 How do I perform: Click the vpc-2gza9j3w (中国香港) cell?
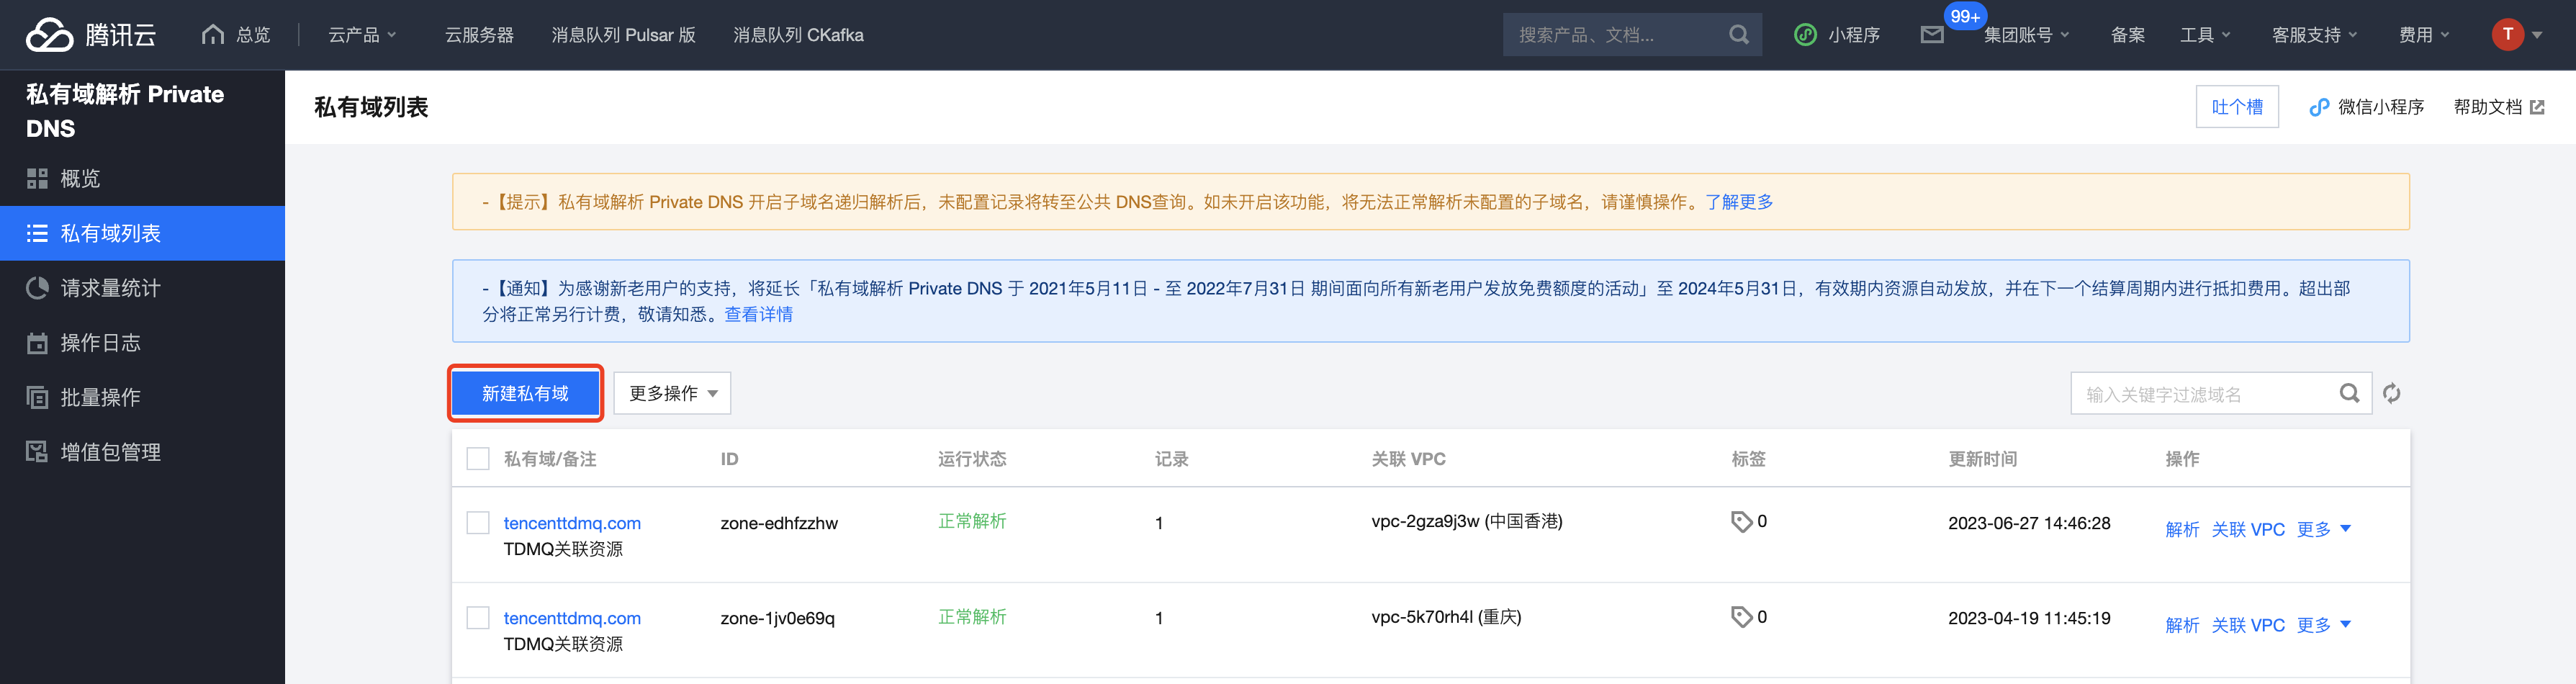(1467, 521)
